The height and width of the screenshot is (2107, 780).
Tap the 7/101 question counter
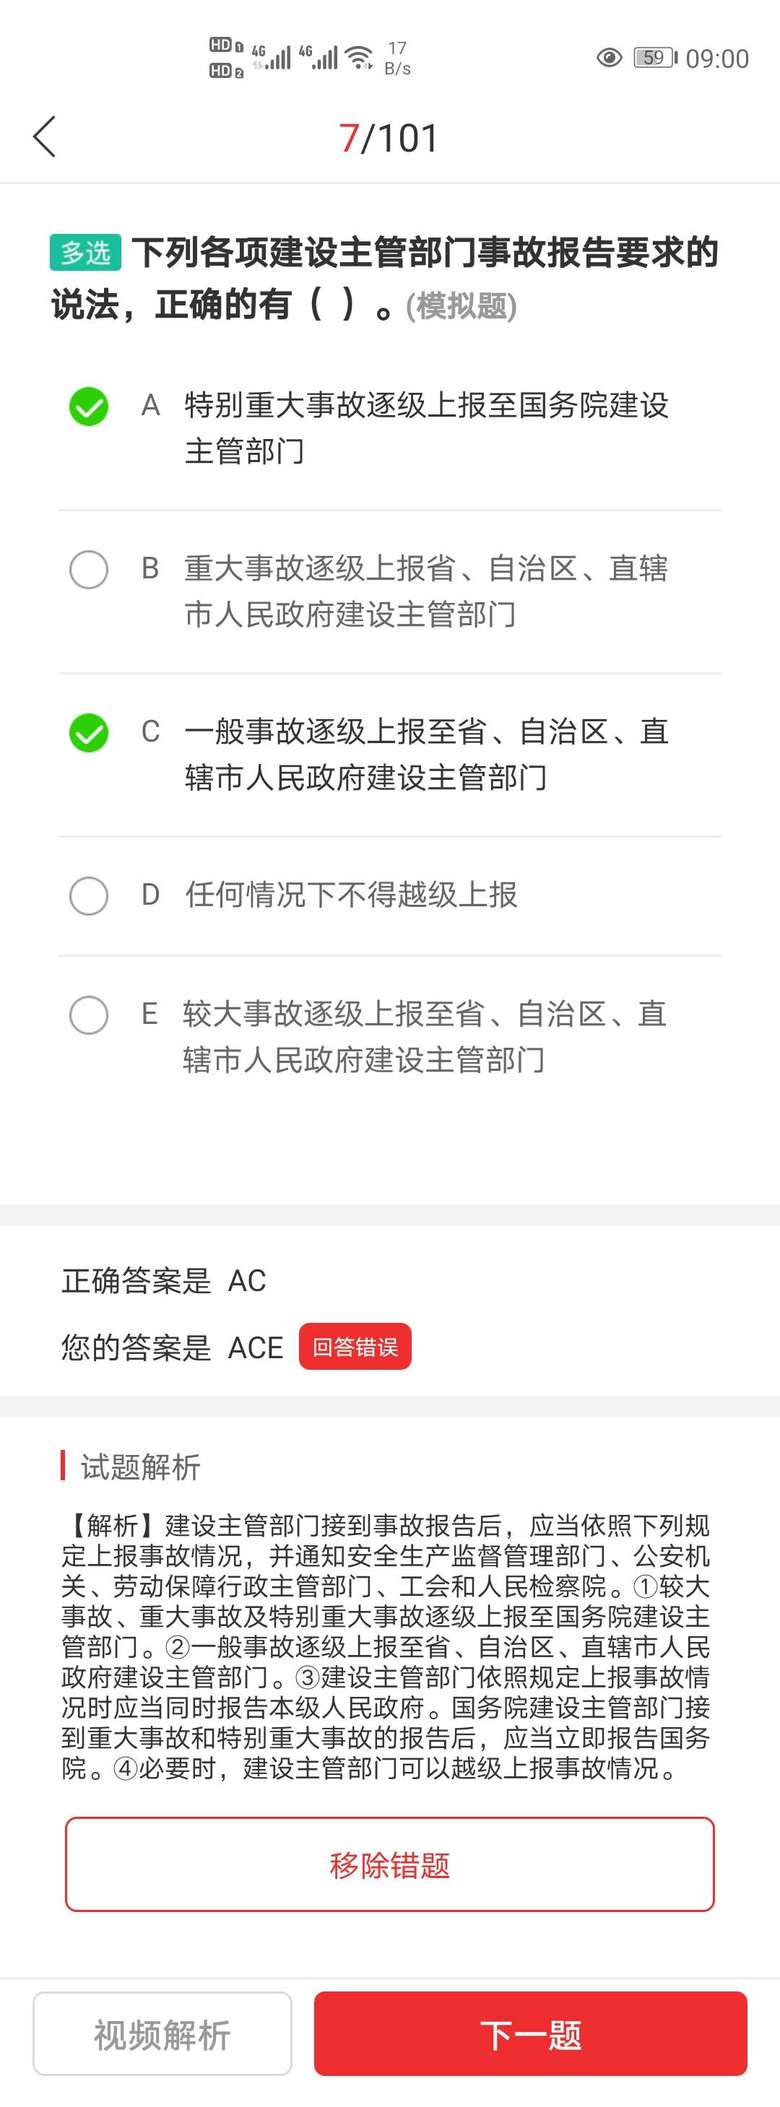[389, 138]
